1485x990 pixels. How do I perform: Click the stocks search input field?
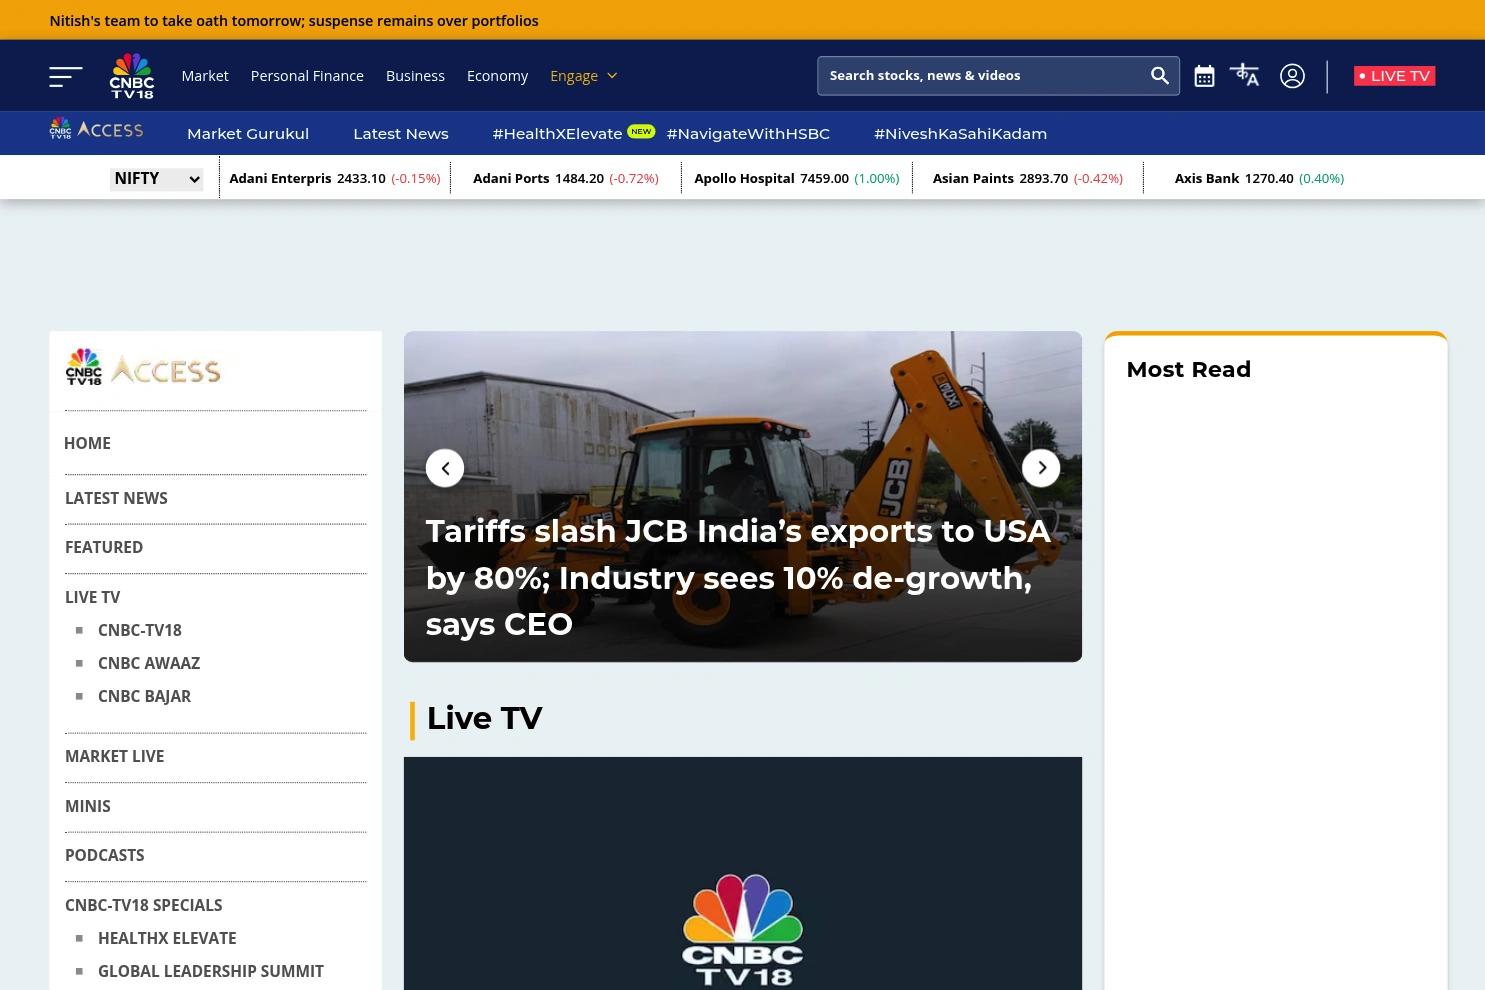(x=980, y=75)
